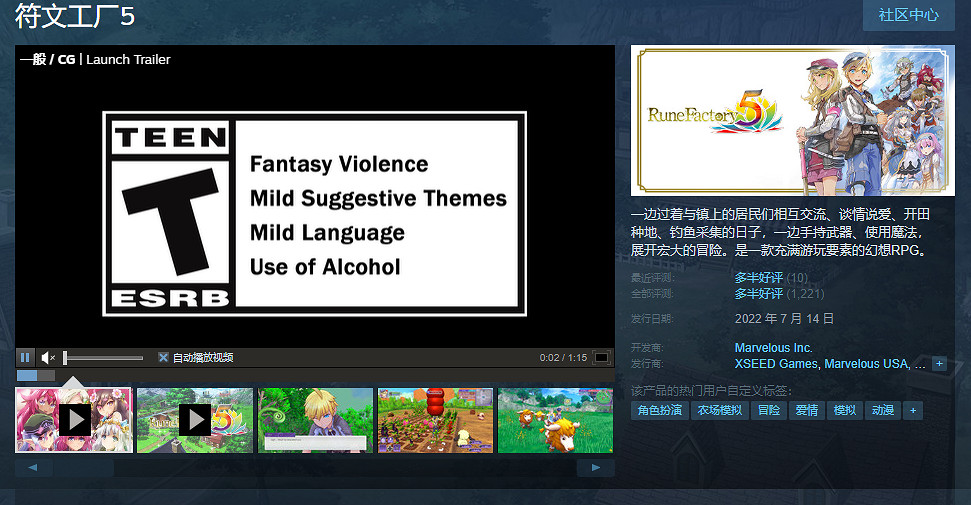Play the second village trailer thumbnail
The width and height of the screenshot is (971, 505).
tap(195, 420)
